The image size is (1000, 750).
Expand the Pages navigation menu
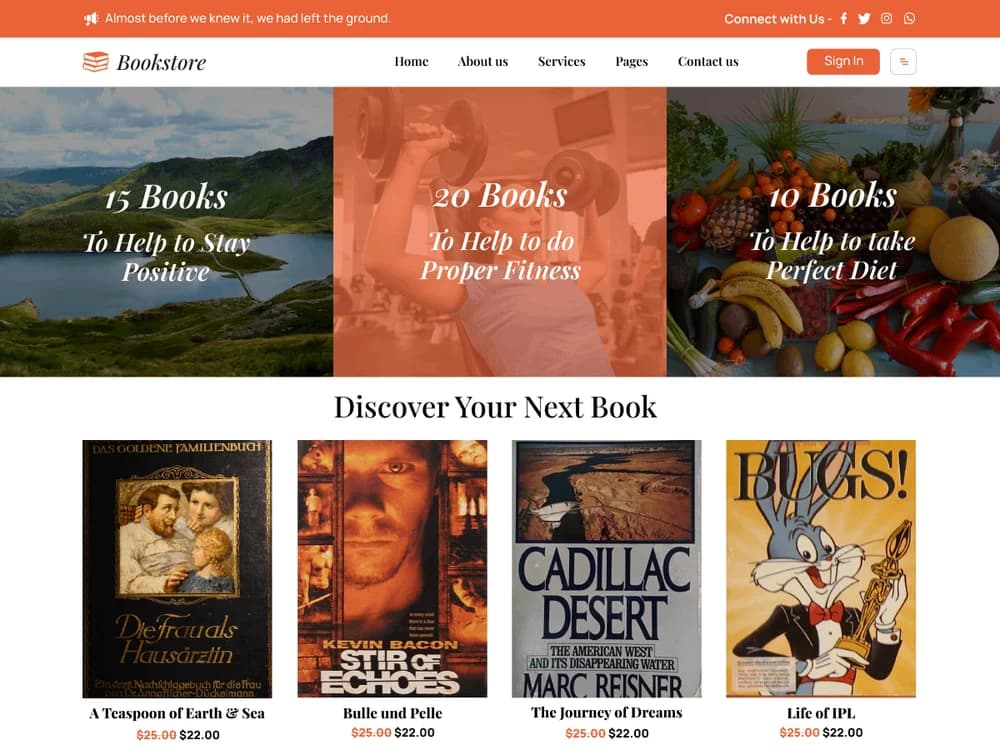point(631,62)
